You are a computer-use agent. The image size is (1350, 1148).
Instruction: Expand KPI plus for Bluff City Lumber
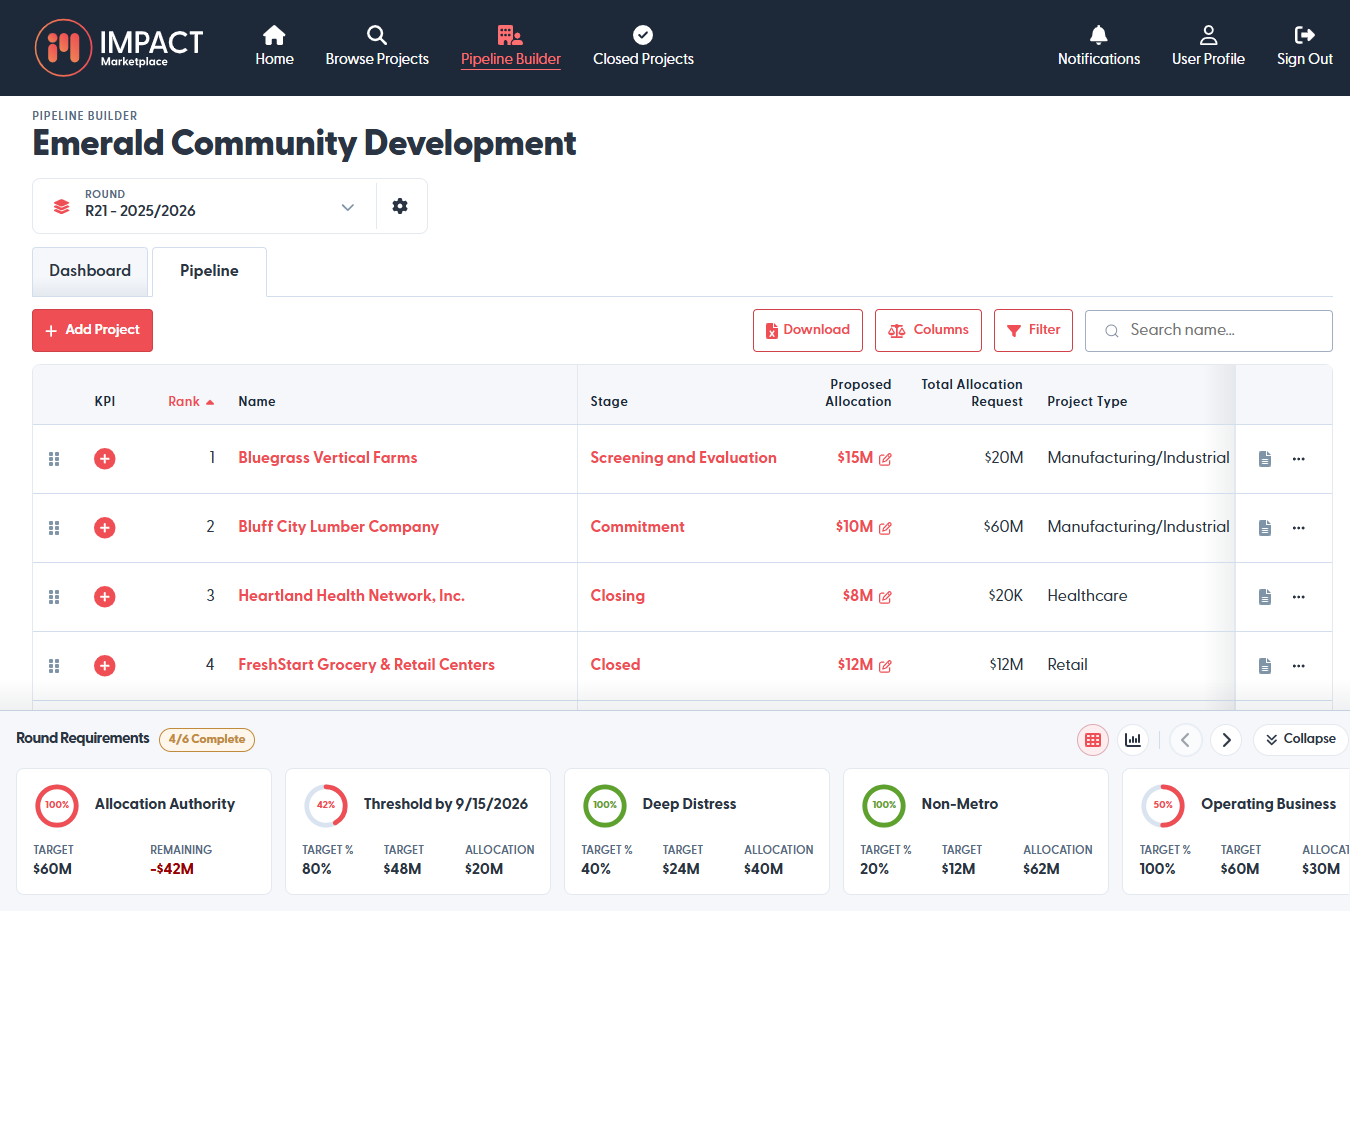tap(104, 528)
